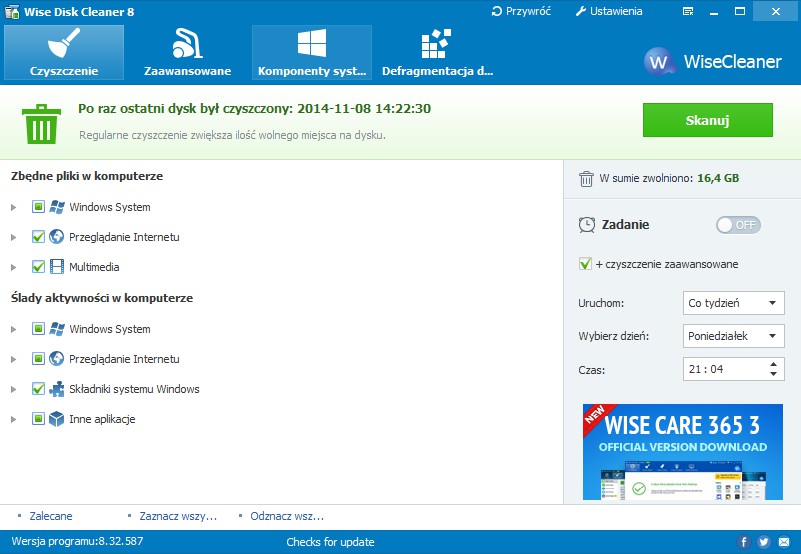
Task: Toggle the Inne aplikacje checkbox
Action: [x=38, y=419]
